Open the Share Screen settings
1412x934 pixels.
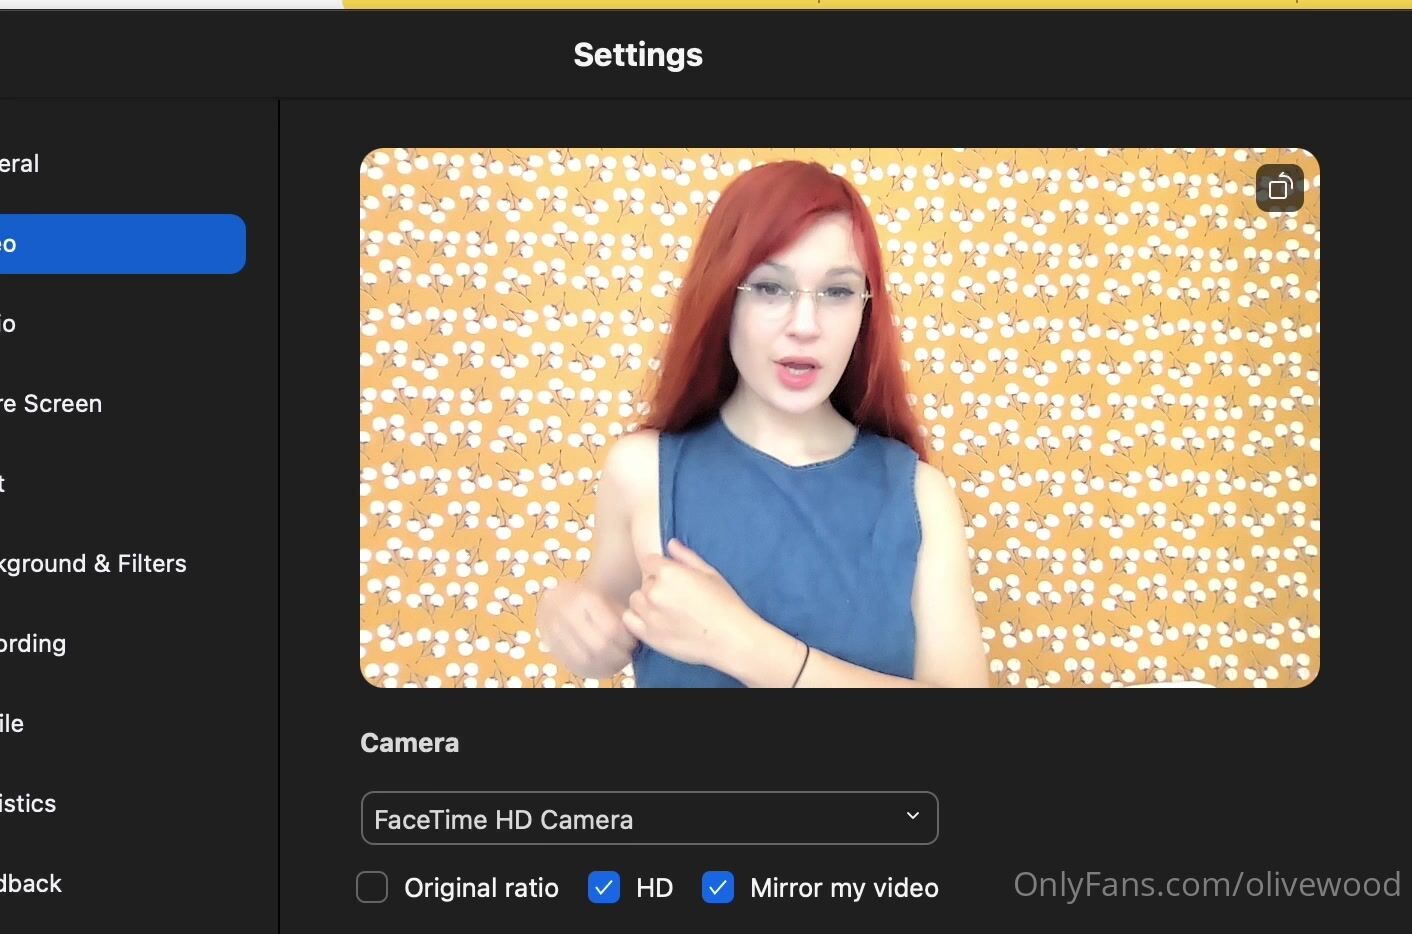click(52, 404)
